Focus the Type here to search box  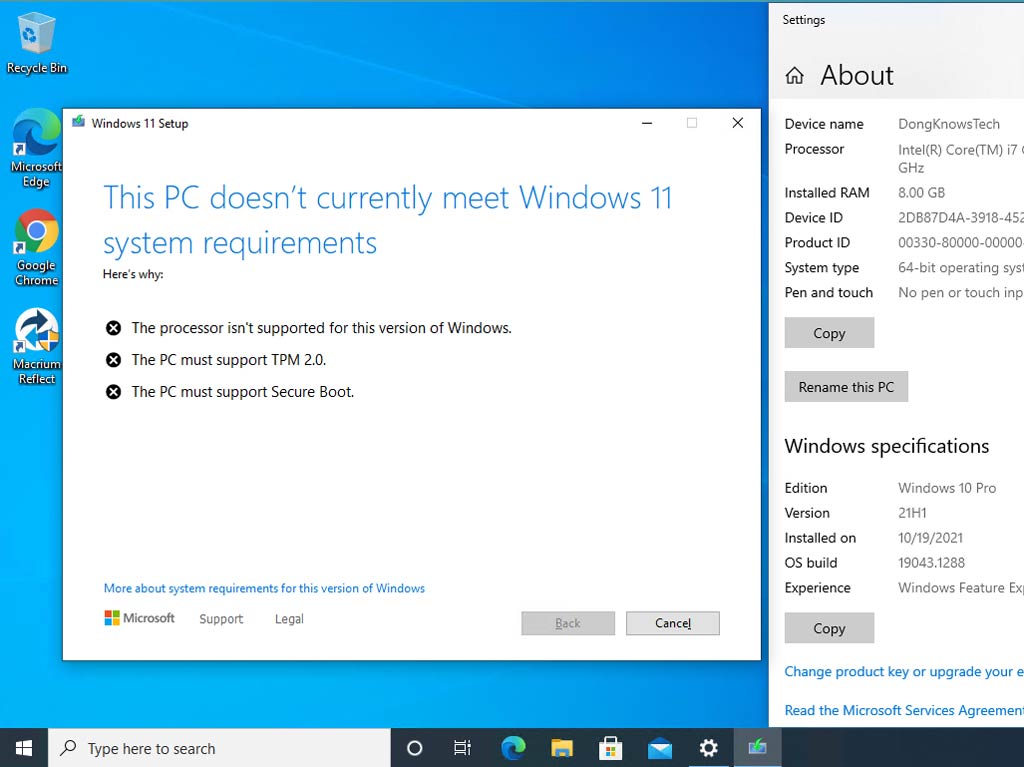tap(219, 748)
